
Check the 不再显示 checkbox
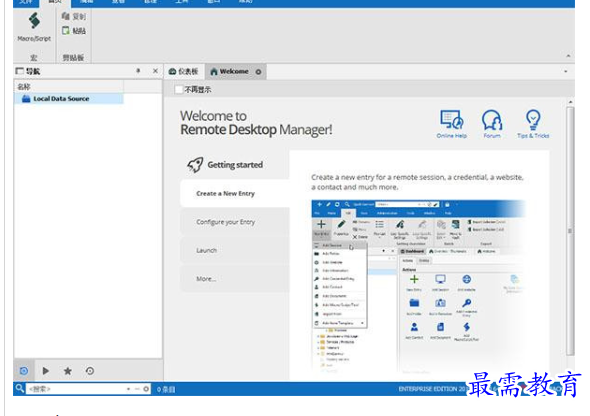179,90
